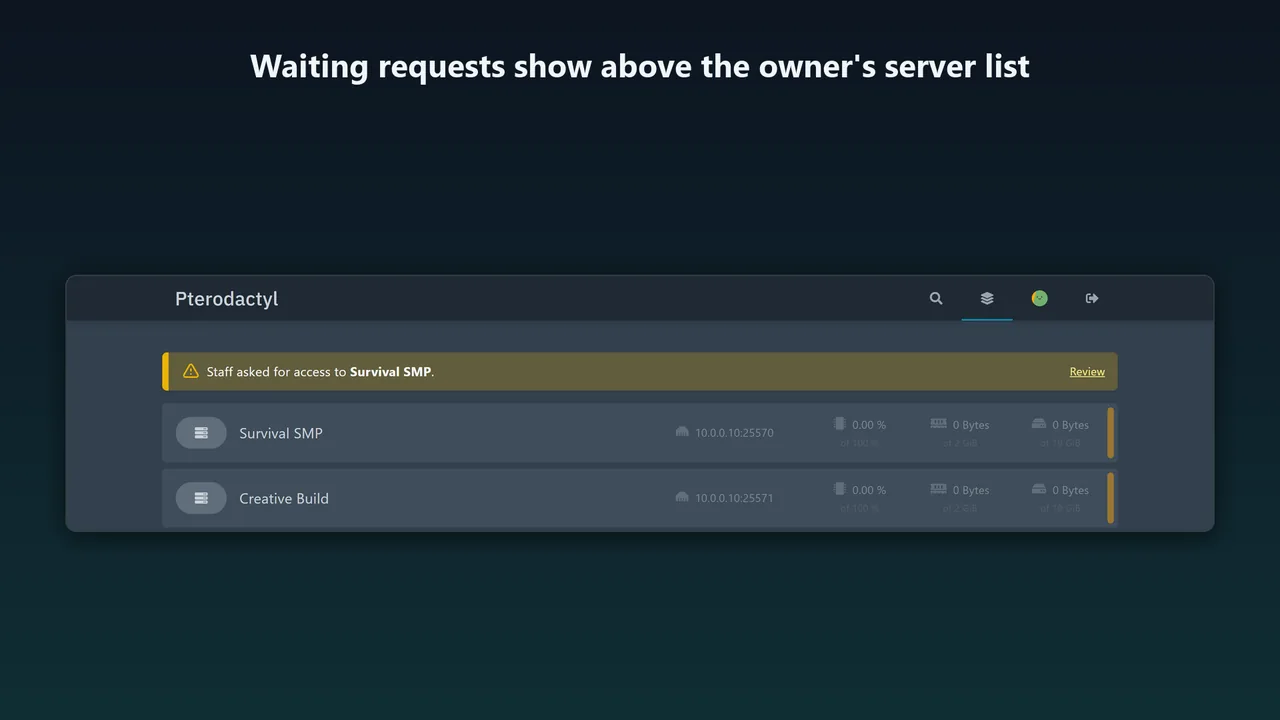Open account settings via the avatar icon
Image resolution: width=1280 pixels, height=720 pixels.
click(x=1040, y=298)
